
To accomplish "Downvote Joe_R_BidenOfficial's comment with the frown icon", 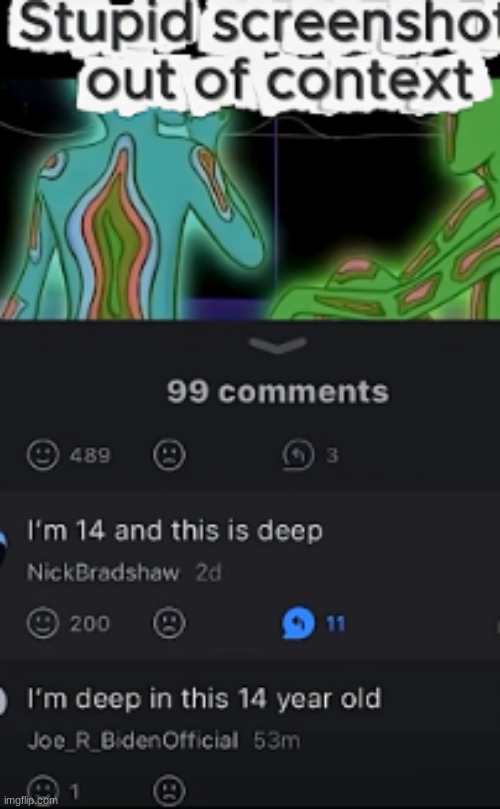I will (169, 791).
